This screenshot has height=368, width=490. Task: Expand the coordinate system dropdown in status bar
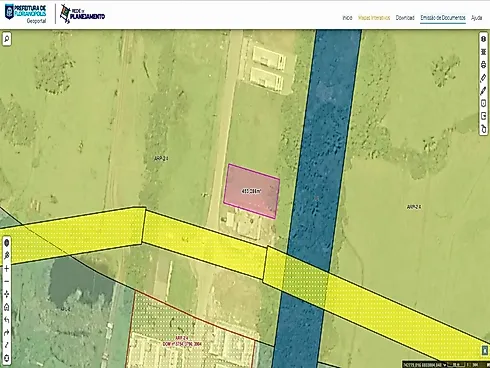click(444, 365)
